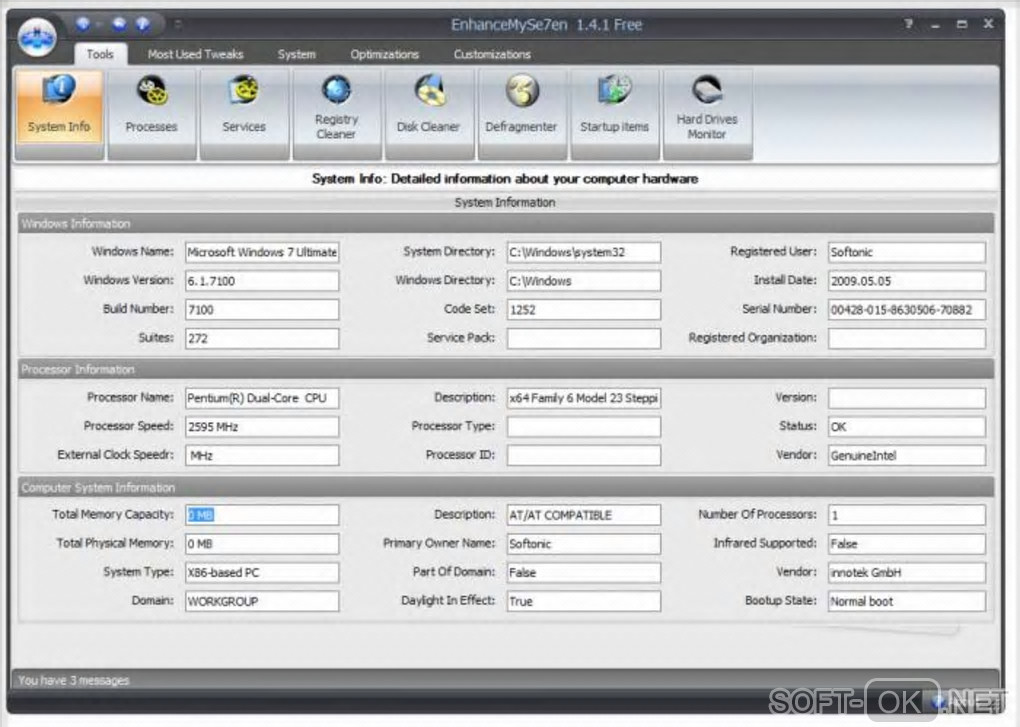Select the Windows Name text field
This screenshot has height=727, width=1020.
coord(262,252)
